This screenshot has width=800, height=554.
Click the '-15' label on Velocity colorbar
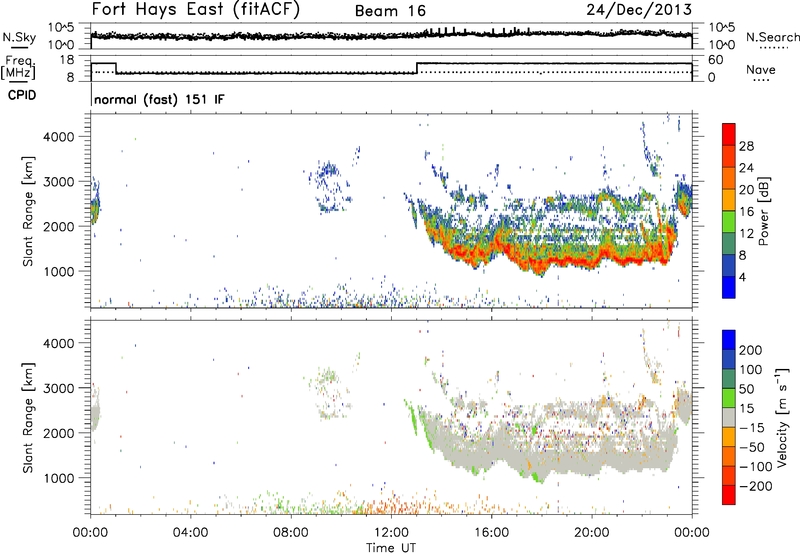[x=752, y=428]
